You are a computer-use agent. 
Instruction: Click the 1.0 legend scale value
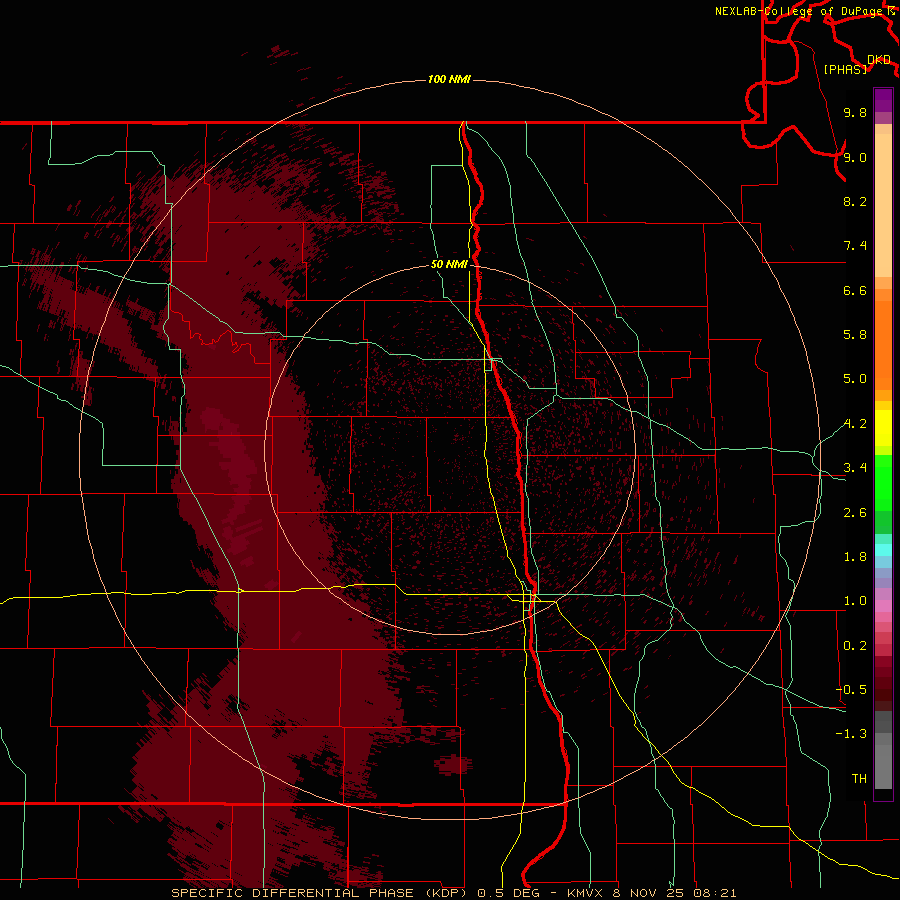click(x=855, y=601)
